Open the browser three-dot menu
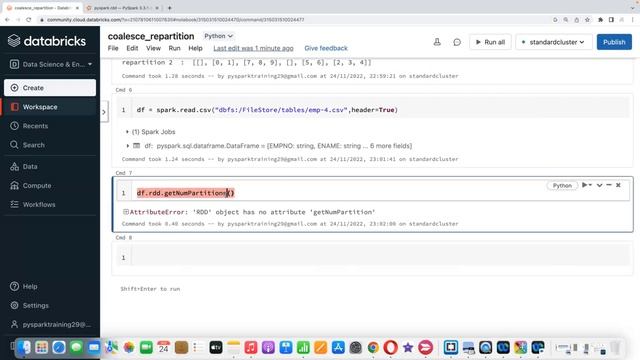This screenshot has width=640, height=360. pyautogui.click(x=633, y=20)
